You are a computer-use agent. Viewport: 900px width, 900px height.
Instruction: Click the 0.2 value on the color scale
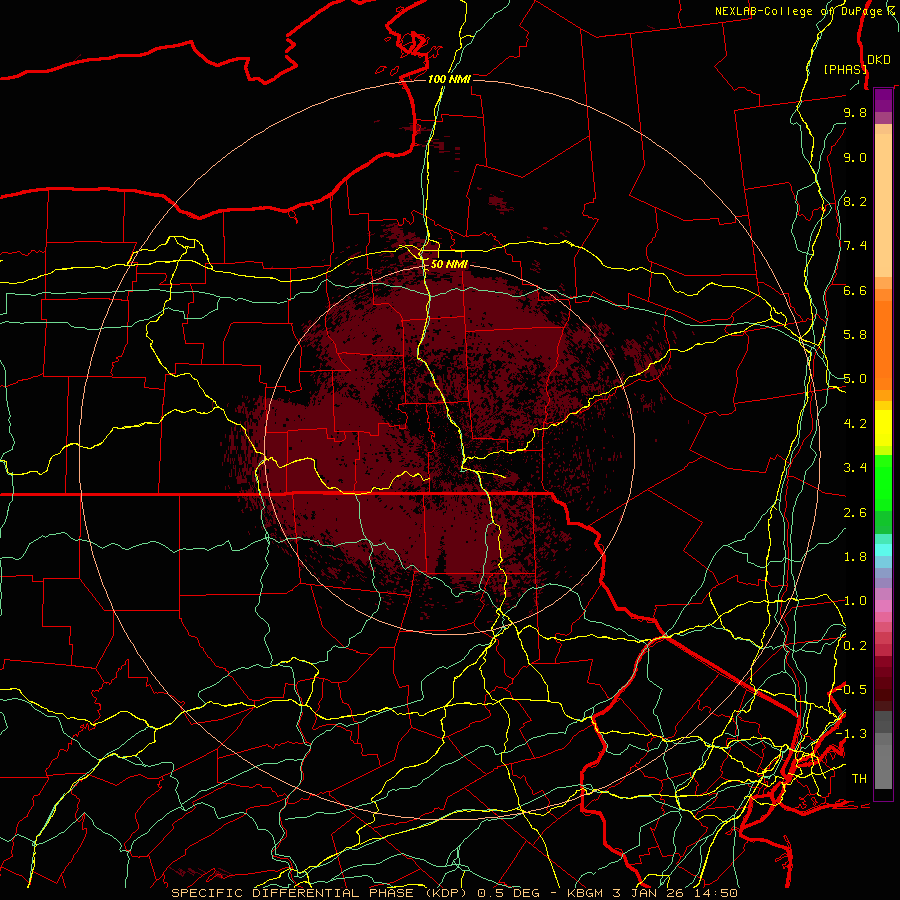pyautogui.click(x=855, y=646)
